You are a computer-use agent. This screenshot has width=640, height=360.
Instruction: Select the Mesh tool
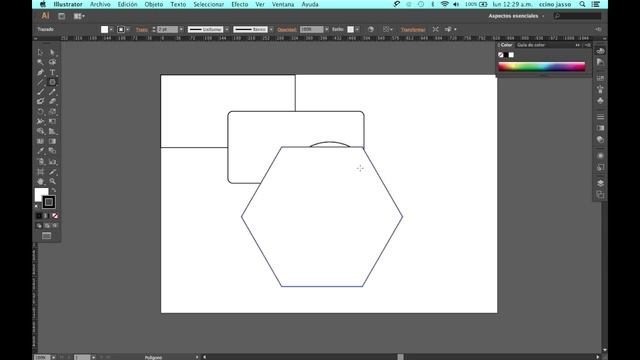tap(40, 141)
